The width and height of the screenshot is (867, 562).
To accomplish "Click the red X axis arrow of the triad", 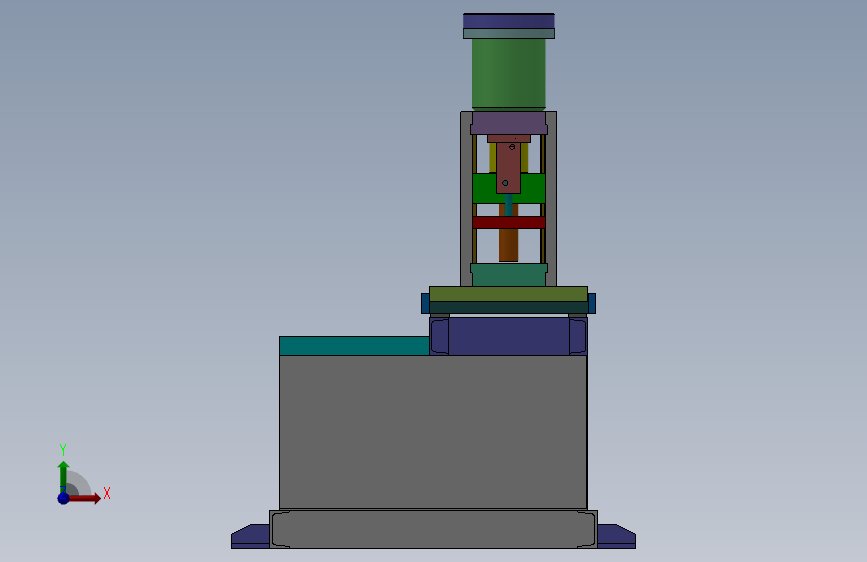I will [85, 498].
